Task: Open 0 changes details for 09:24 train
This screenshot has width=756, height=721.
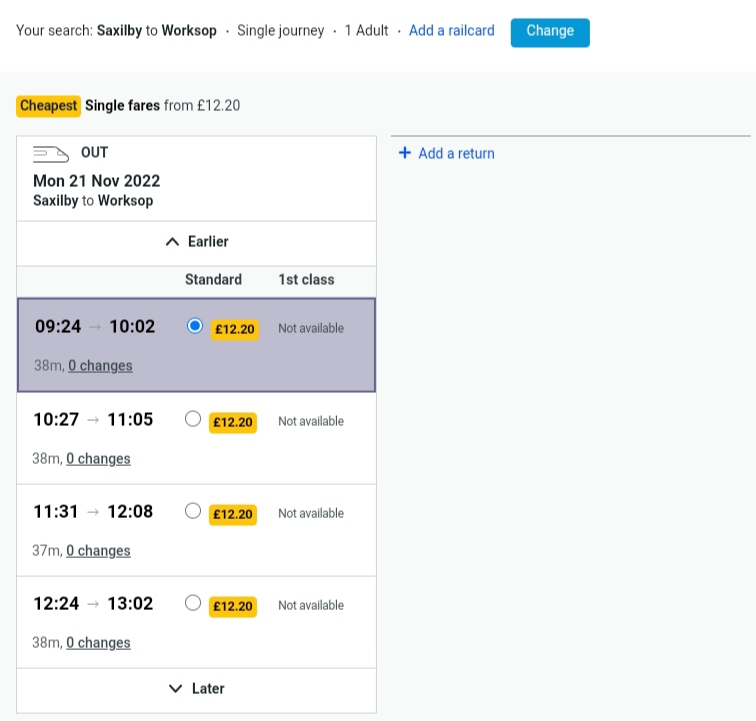Action: (100, 366)
